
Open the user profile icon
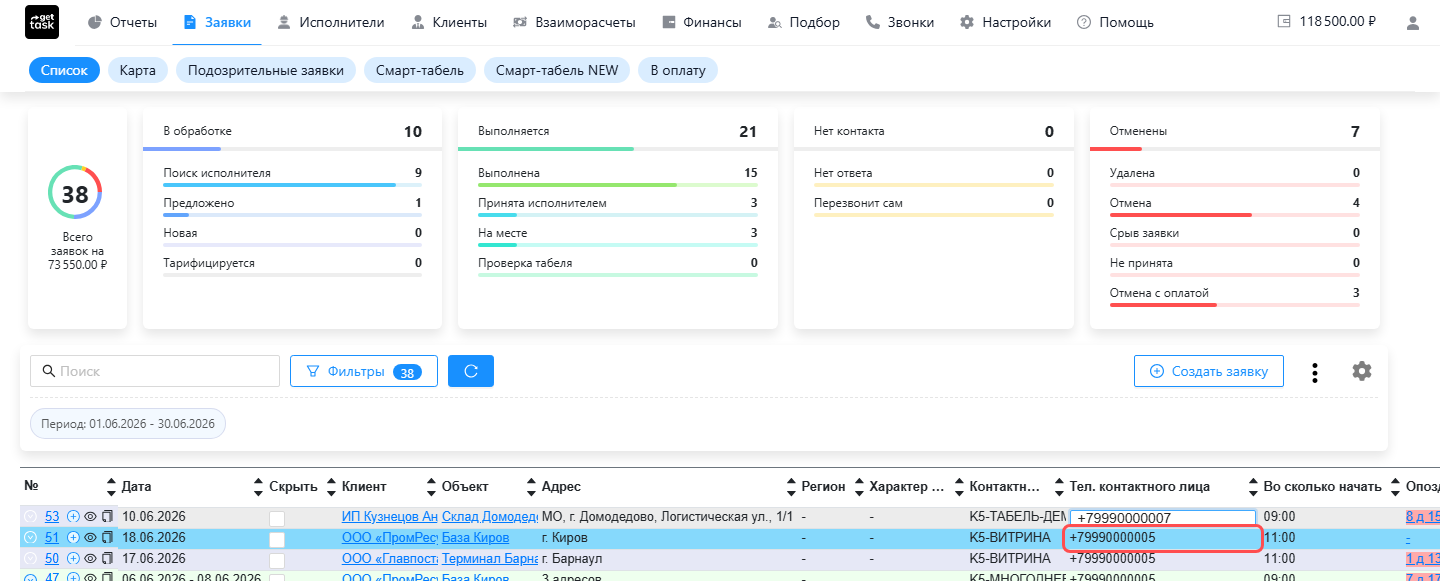(x=1412, y=22)
